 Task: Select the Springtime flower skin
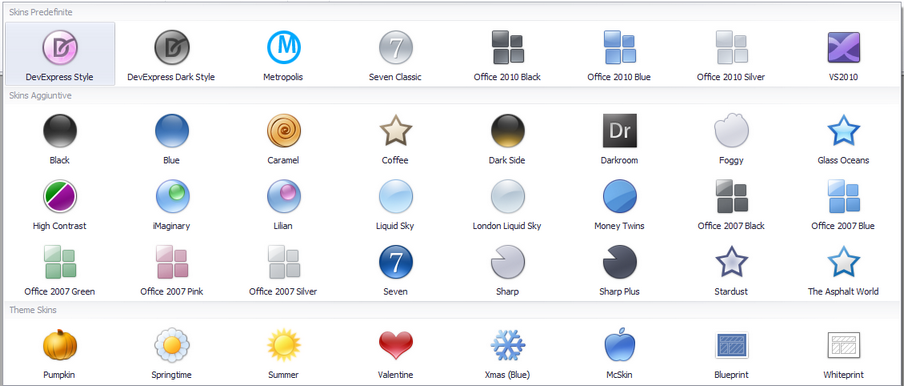[x=171, y=353]
